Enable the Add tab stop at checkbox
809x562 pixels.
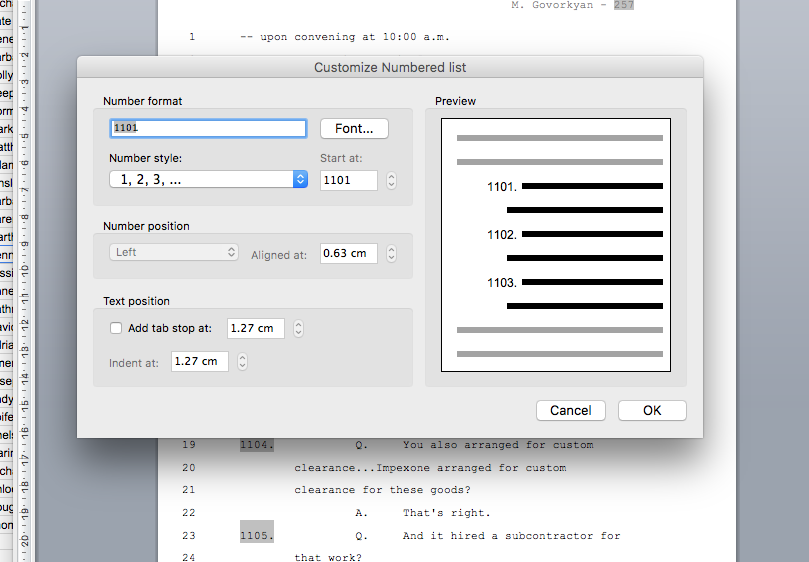coord(116,328)
